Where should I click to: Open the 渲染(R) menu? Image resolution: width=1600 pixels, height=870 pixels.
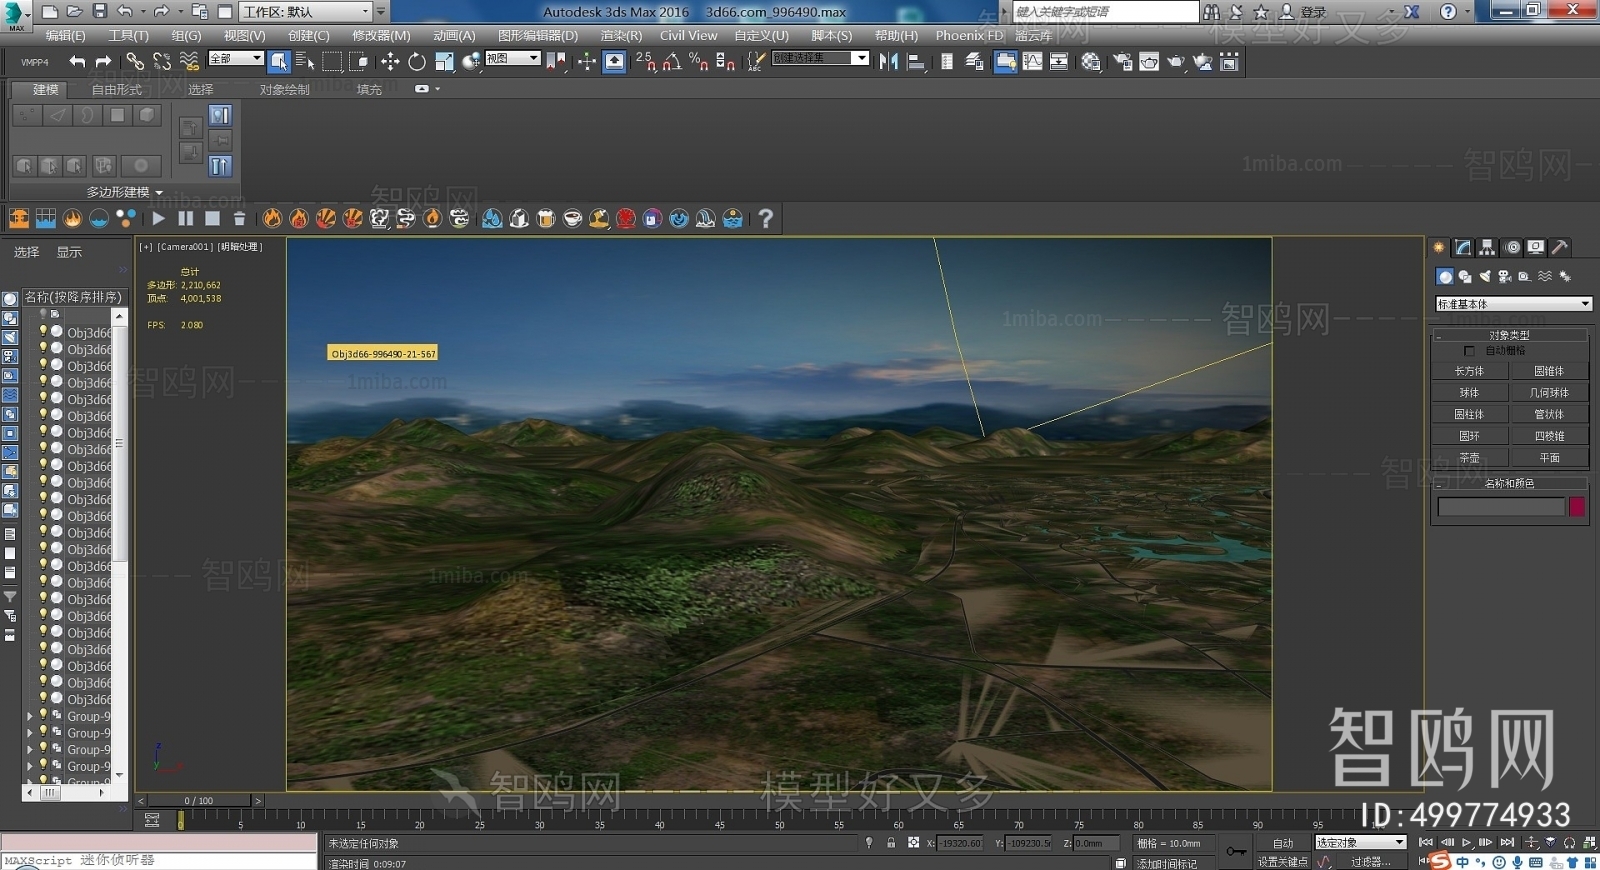[x=621, y=35]
